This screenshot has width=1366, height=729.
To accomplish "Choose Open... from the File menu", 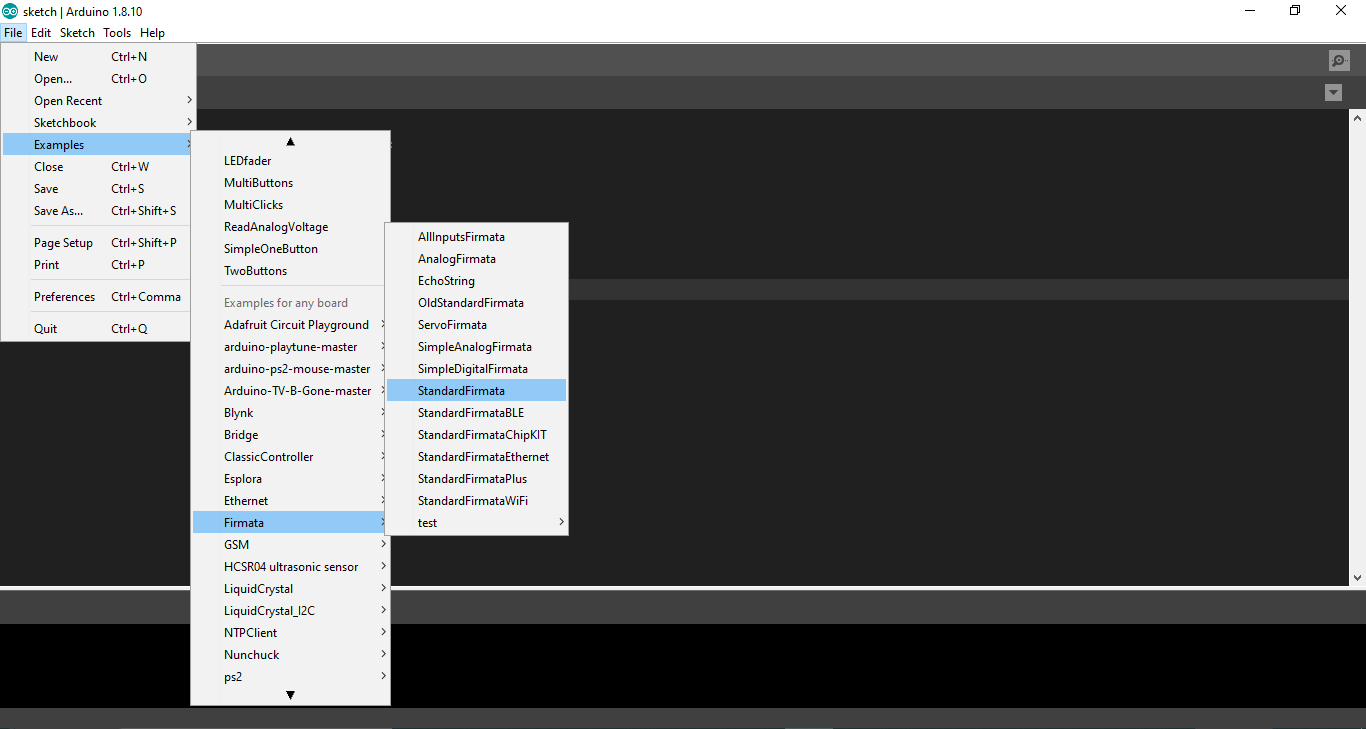I will 98,79.
